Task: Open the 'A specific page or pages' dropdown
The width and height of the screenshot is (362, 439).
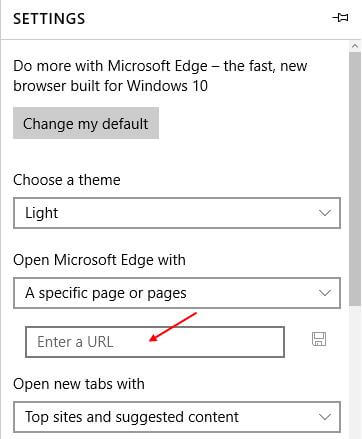Action: point(177,293)
